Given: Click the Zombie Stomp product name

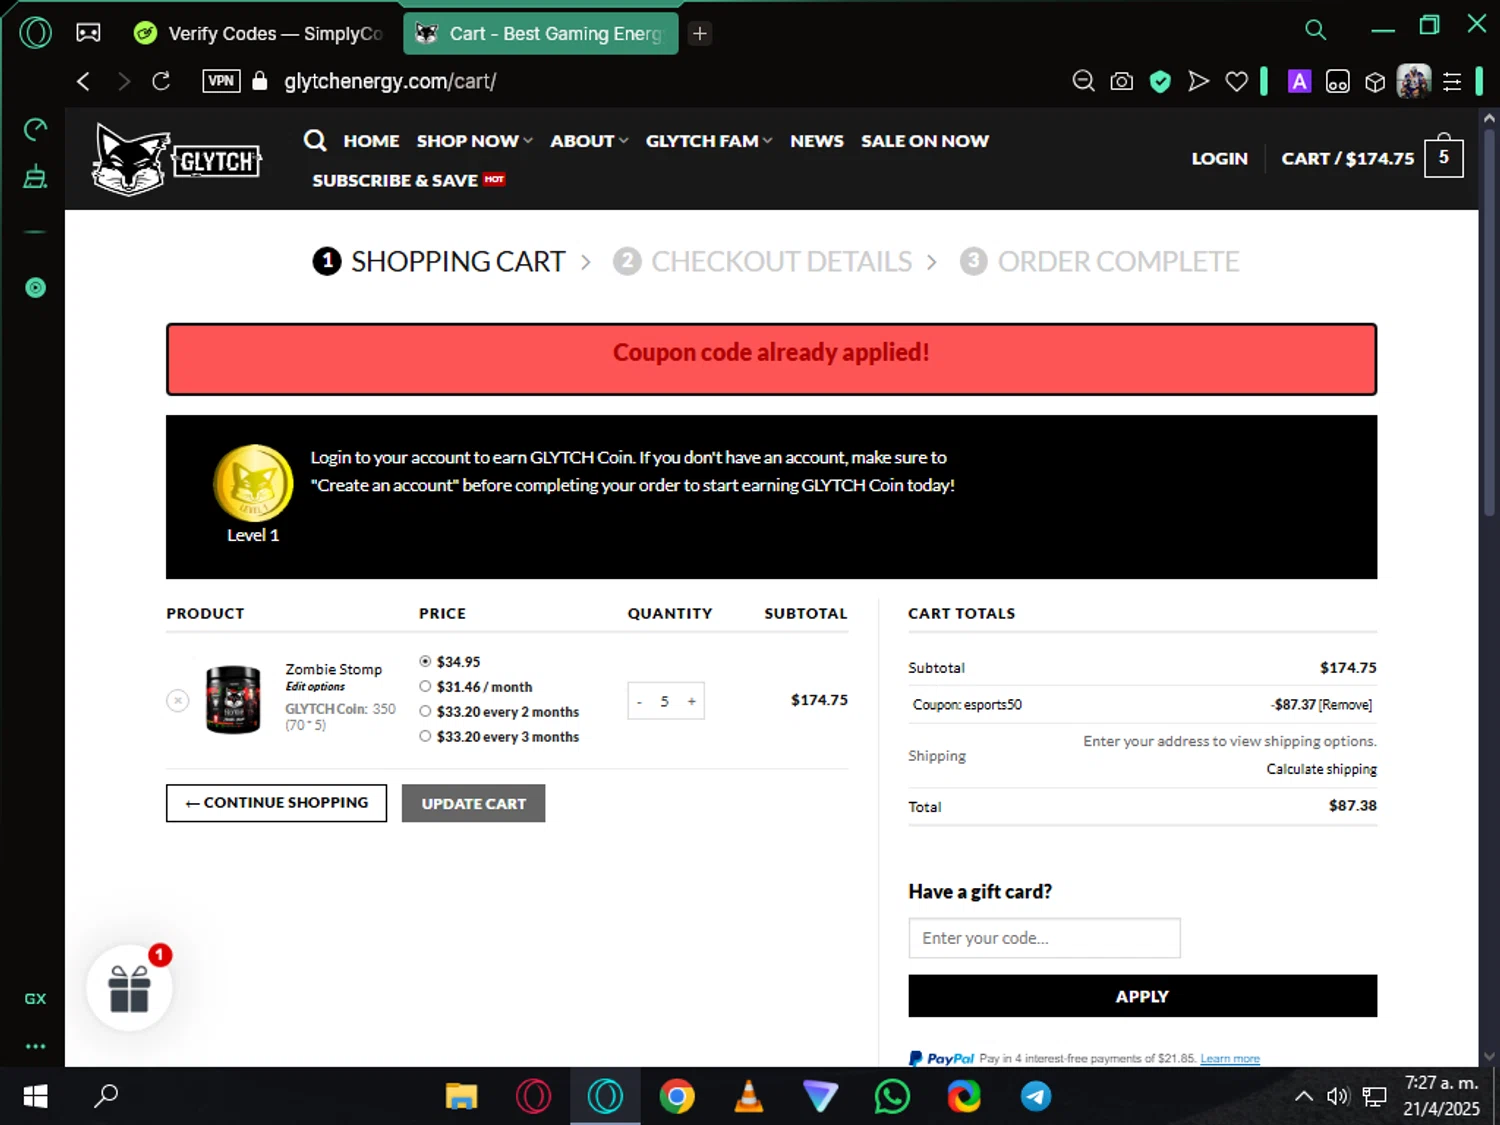Looking at the screenshot, I should tap(333, 669).
